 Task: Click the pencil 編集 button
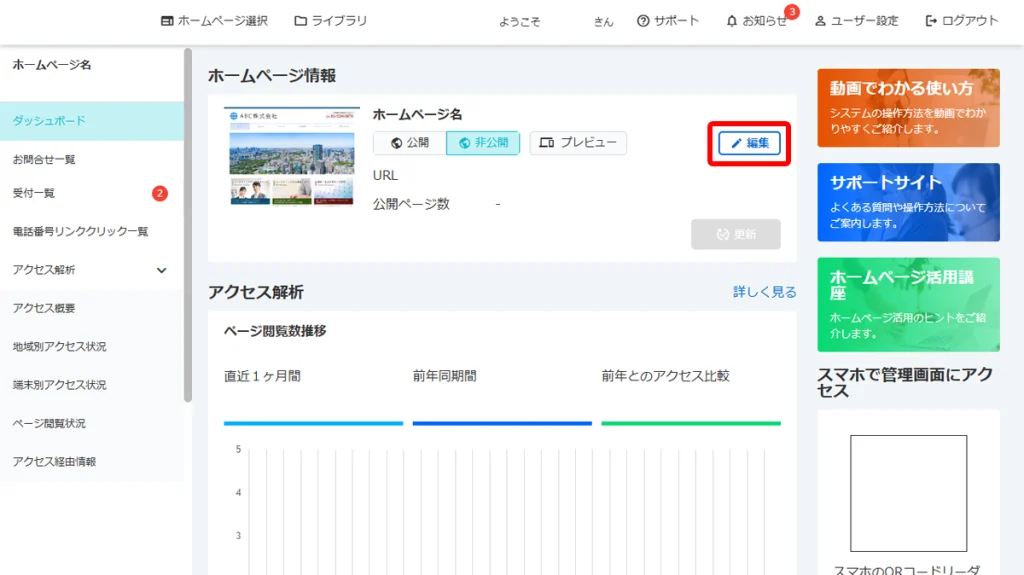pyautogui.click(x=749, y=143)
